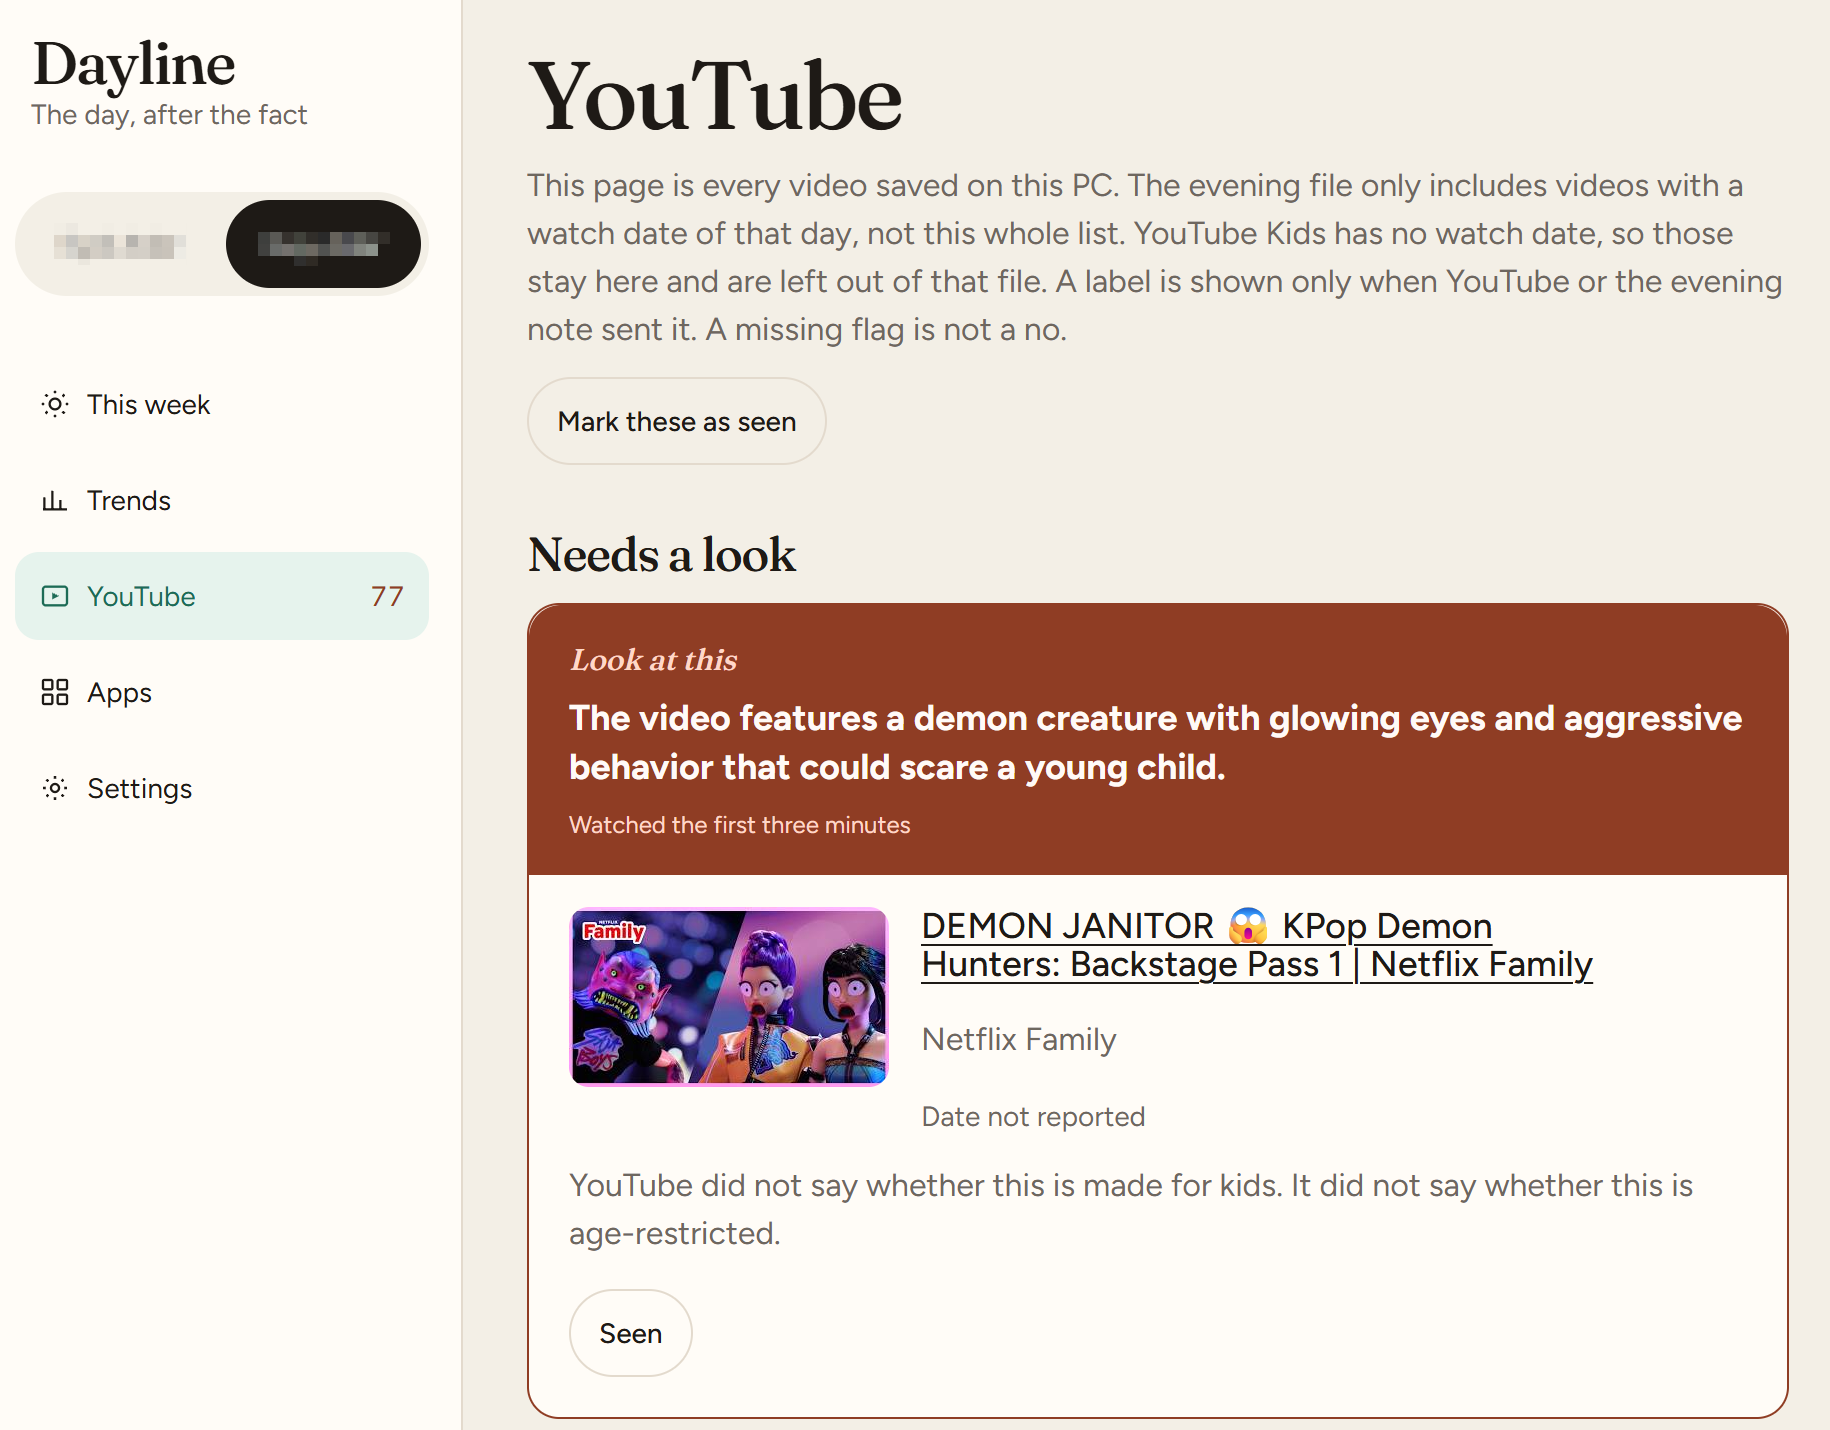Click the play icon beside YouTube
The image size is (1830, 1430).
tap(55, 596)
